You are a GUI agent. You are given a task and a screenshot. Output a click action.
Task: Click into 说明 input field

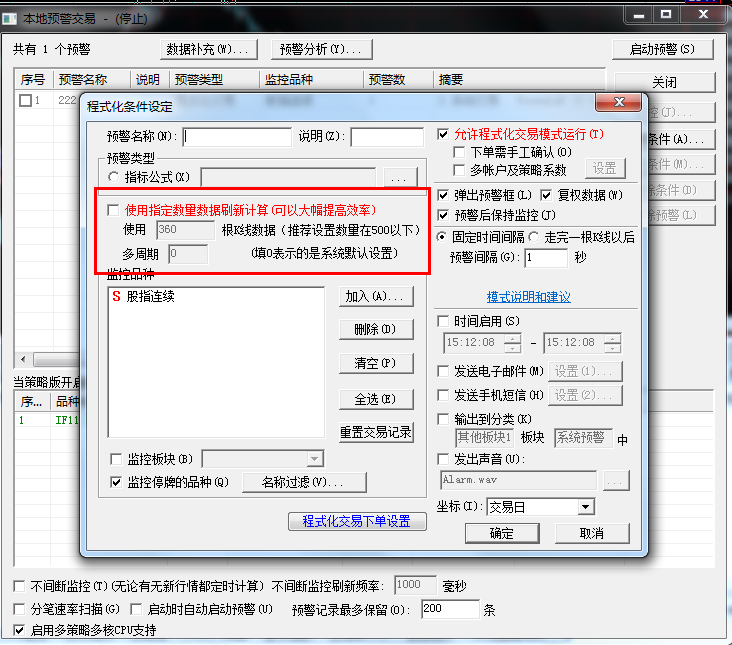coord(387,137)
